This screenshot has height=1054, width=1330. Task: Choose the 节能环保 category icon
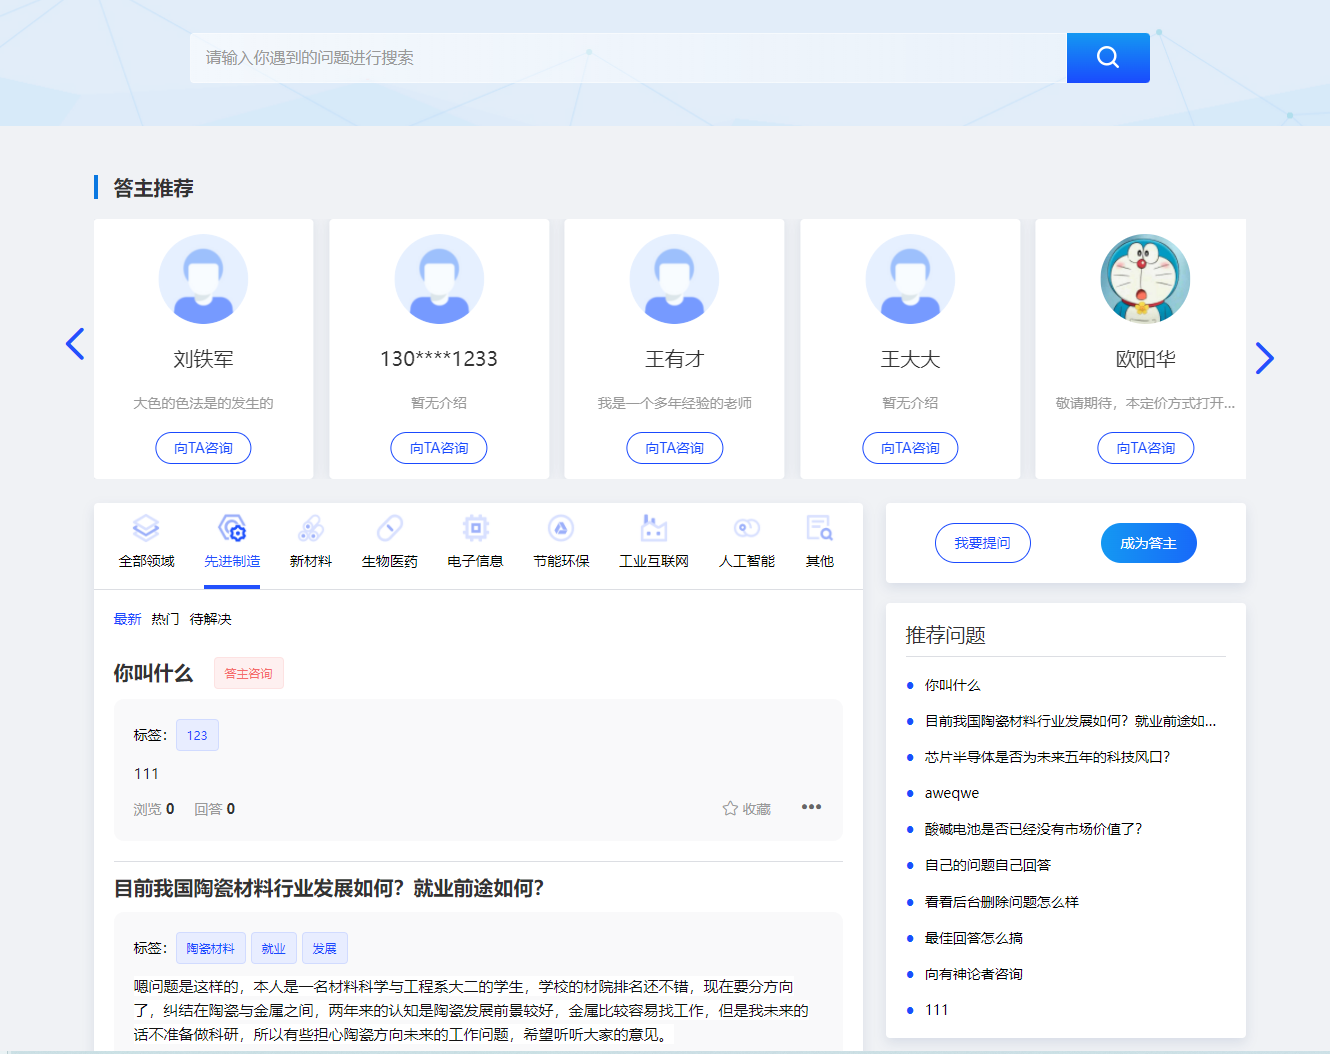561,528
